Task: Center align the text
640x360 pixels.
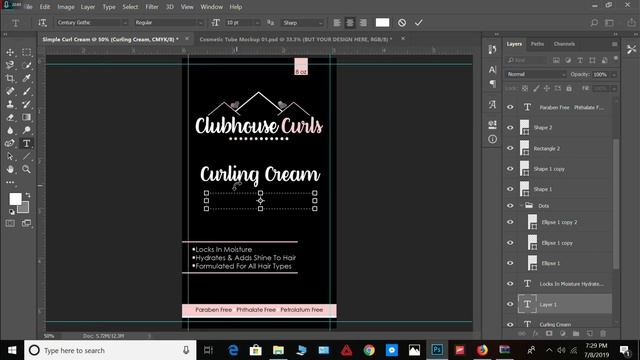Action: pos(350,23)
